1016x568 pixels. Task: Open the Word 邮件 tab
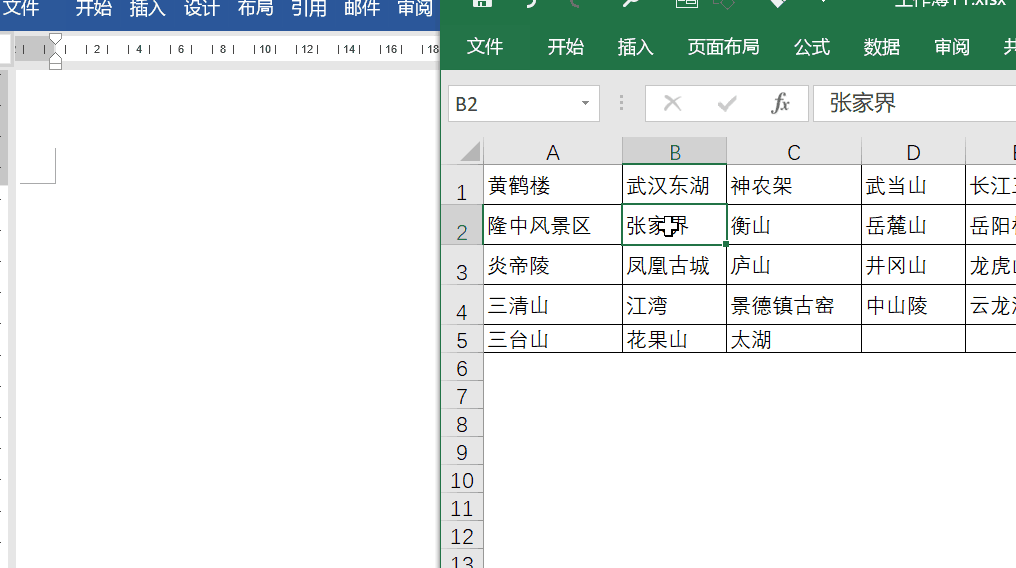(362, 8)
